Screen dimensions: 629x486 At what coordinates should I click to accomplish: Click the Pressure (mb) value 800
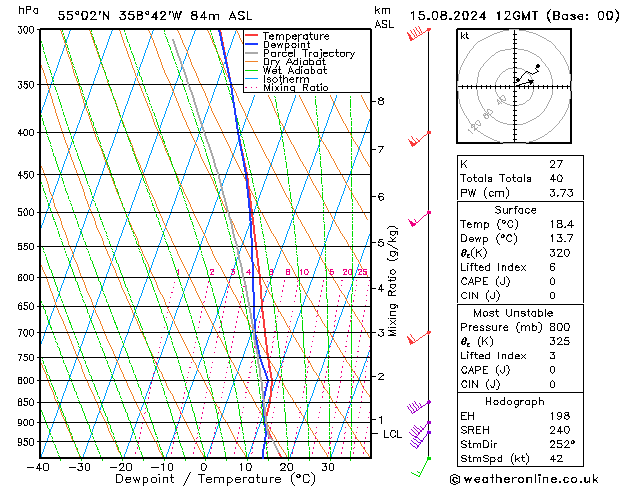(x=560, y=327)
